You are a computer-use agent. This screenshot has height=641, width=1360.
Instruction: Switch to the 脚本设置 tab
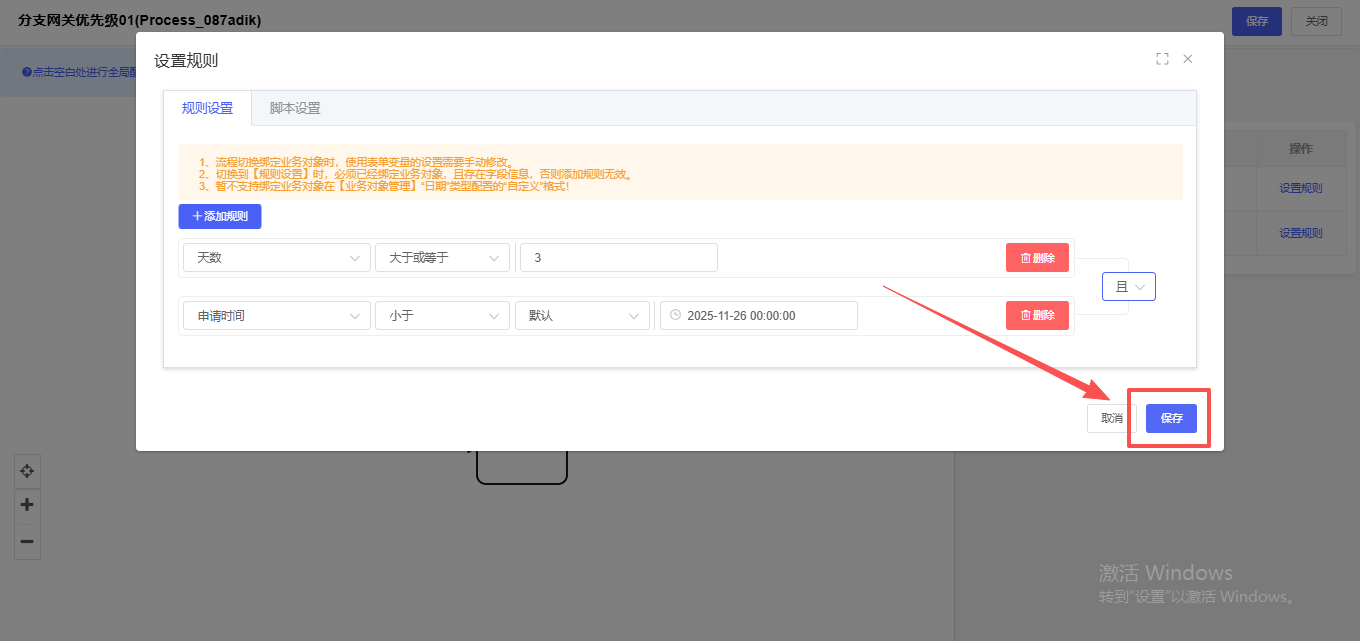click(x=295, y=108)
